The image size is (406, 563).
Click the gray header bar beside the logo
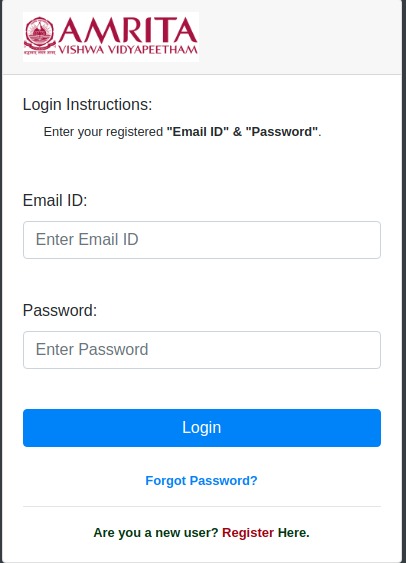(300, 37)
